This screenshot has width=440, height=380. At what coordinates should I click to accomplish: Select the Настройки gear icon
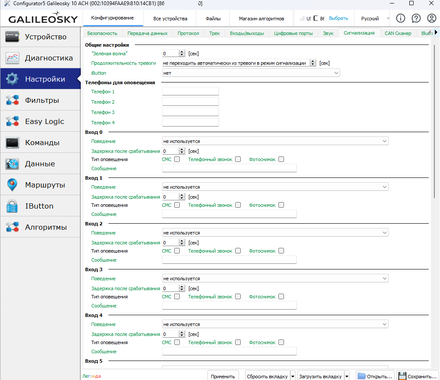(12, 79)
